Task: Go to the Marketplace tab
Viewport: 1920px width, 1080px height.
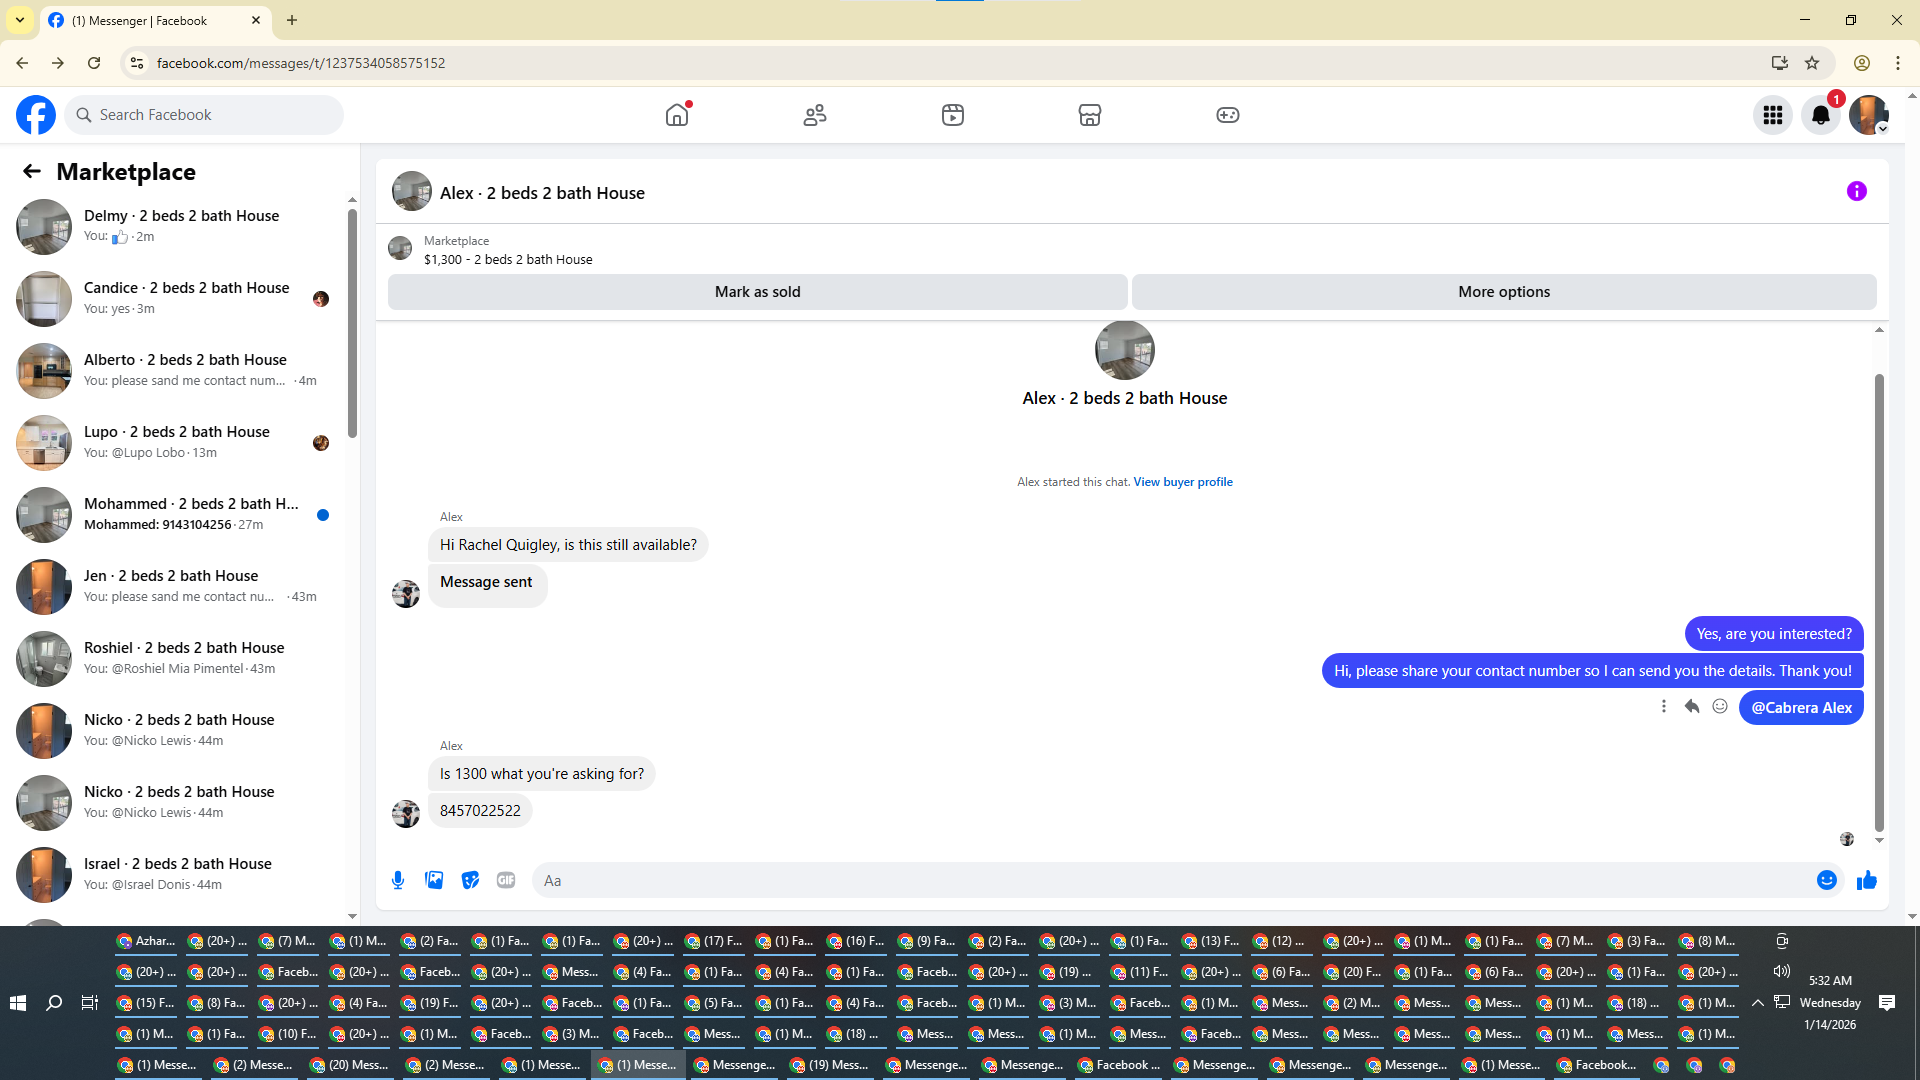Action: tap(1089, 115)
